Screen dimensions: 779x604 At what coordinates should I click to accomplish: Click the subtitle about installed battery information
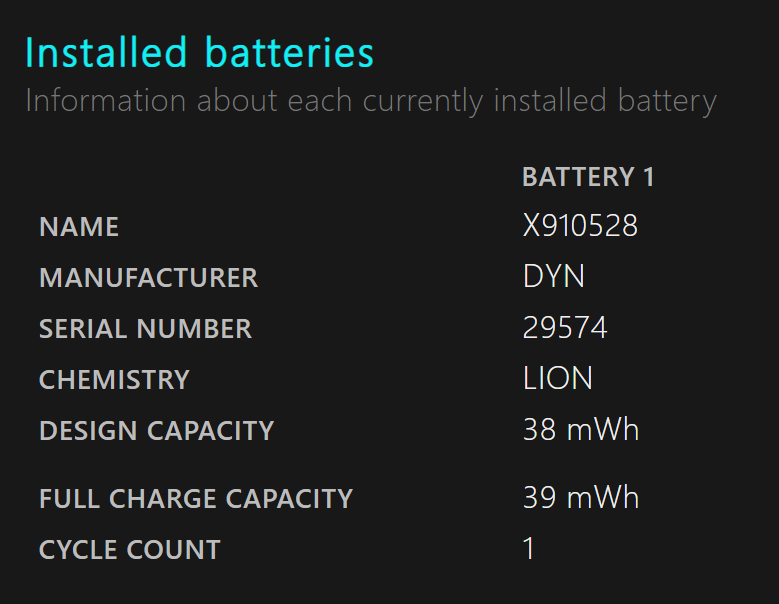point(371,101)
